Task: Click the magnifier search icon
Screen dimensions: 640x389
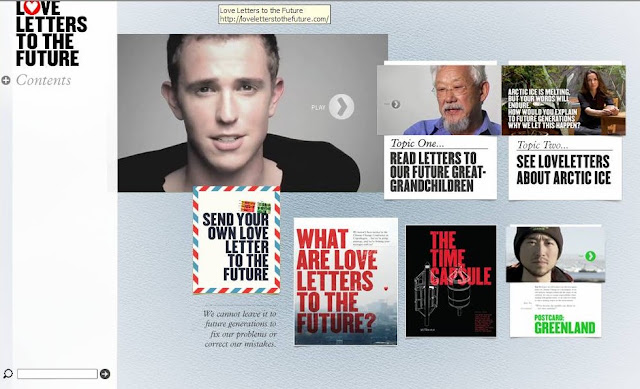Action: point(8,373)
